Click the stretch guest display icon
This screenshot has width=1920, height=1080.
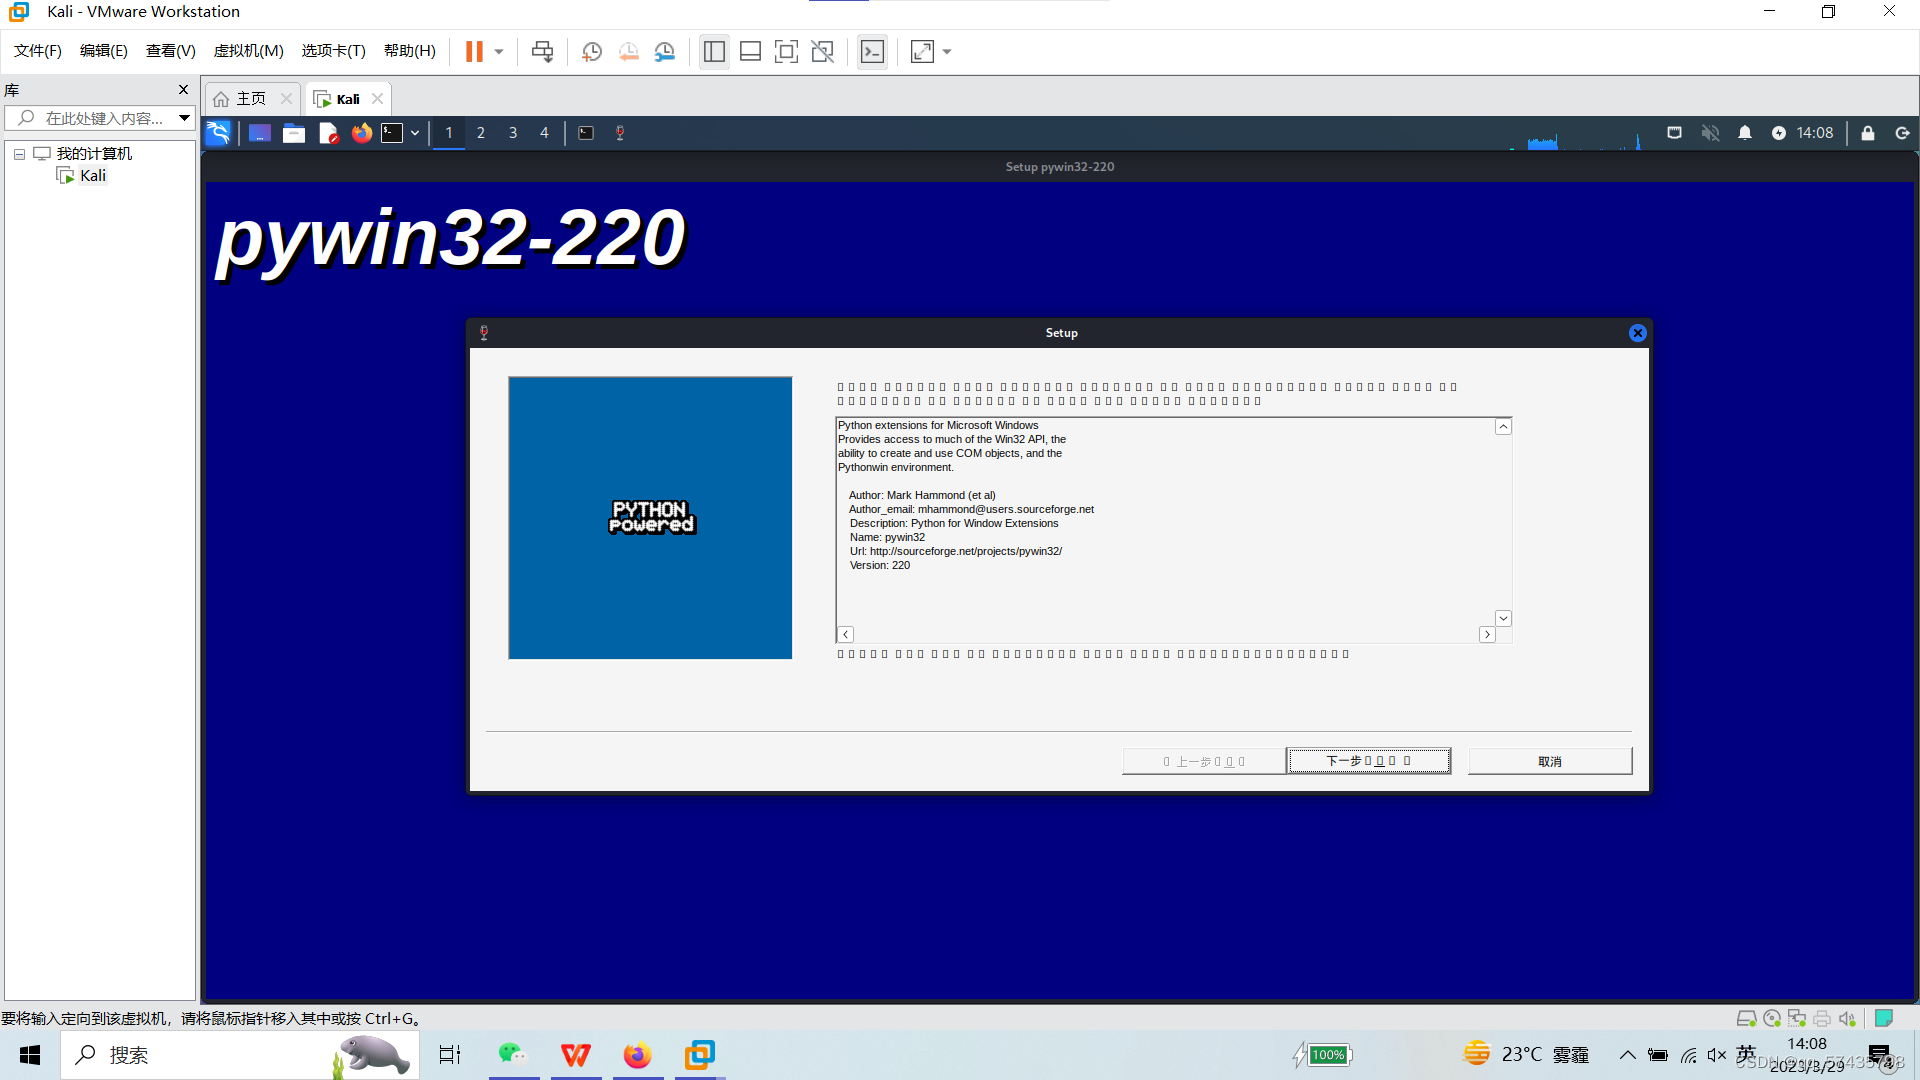point(922,52)
